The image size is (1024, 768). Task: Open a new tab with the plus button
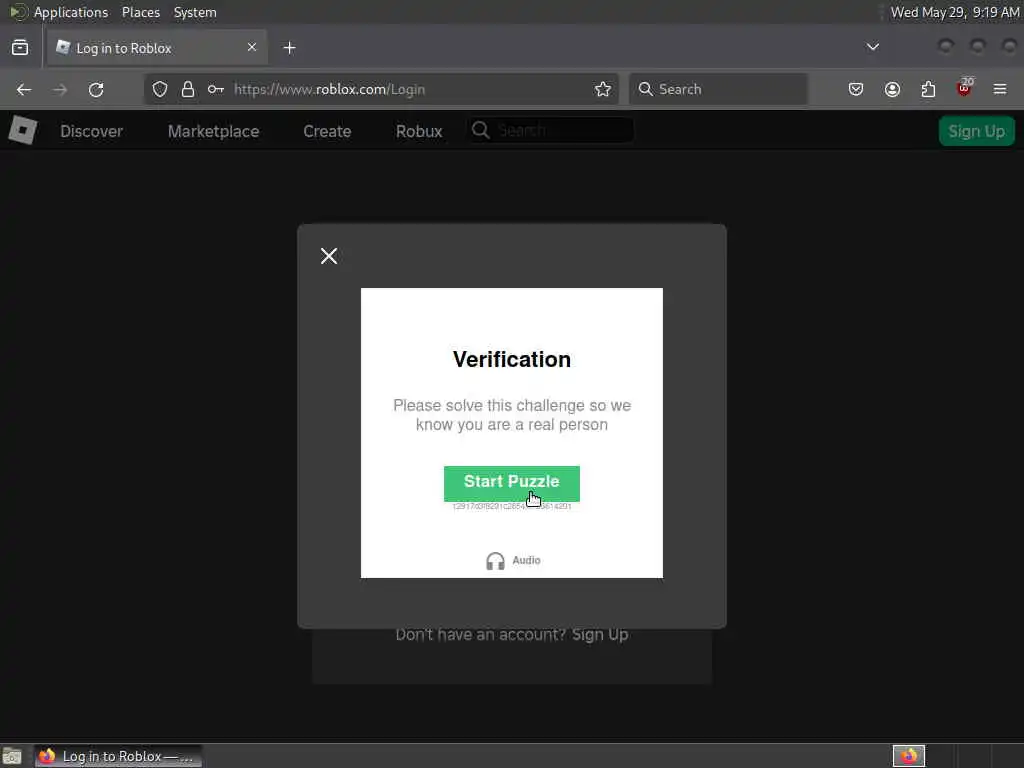pos(289,48)
